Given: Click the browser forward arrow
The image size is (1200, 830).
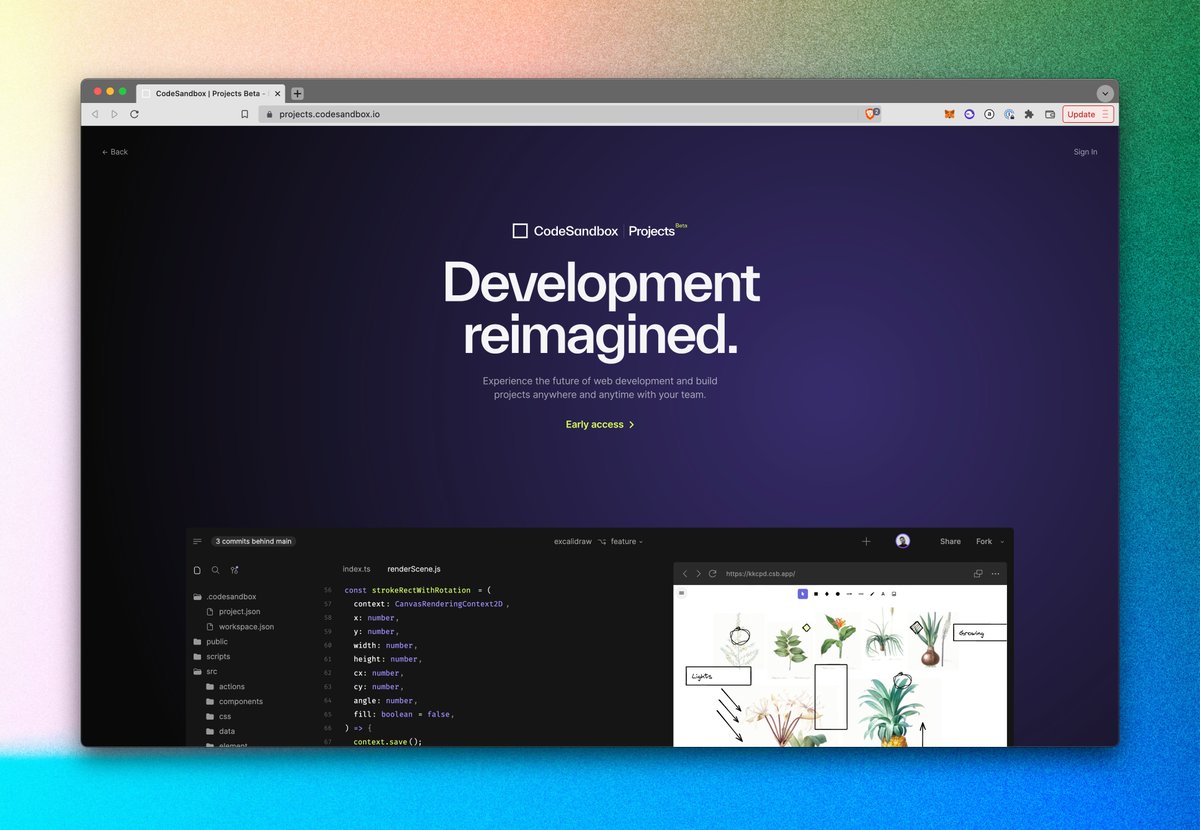Looking at the screenshot, I should coord(114,114).
